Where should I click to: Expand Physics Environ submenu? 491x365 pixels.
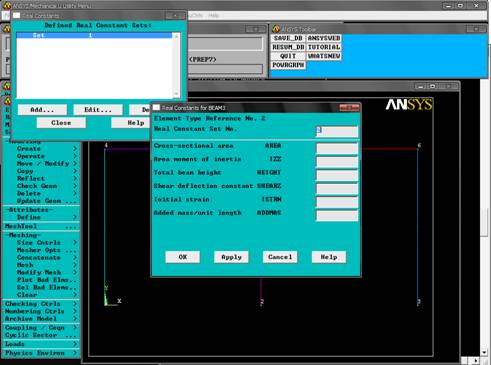[x=42, y=353]
